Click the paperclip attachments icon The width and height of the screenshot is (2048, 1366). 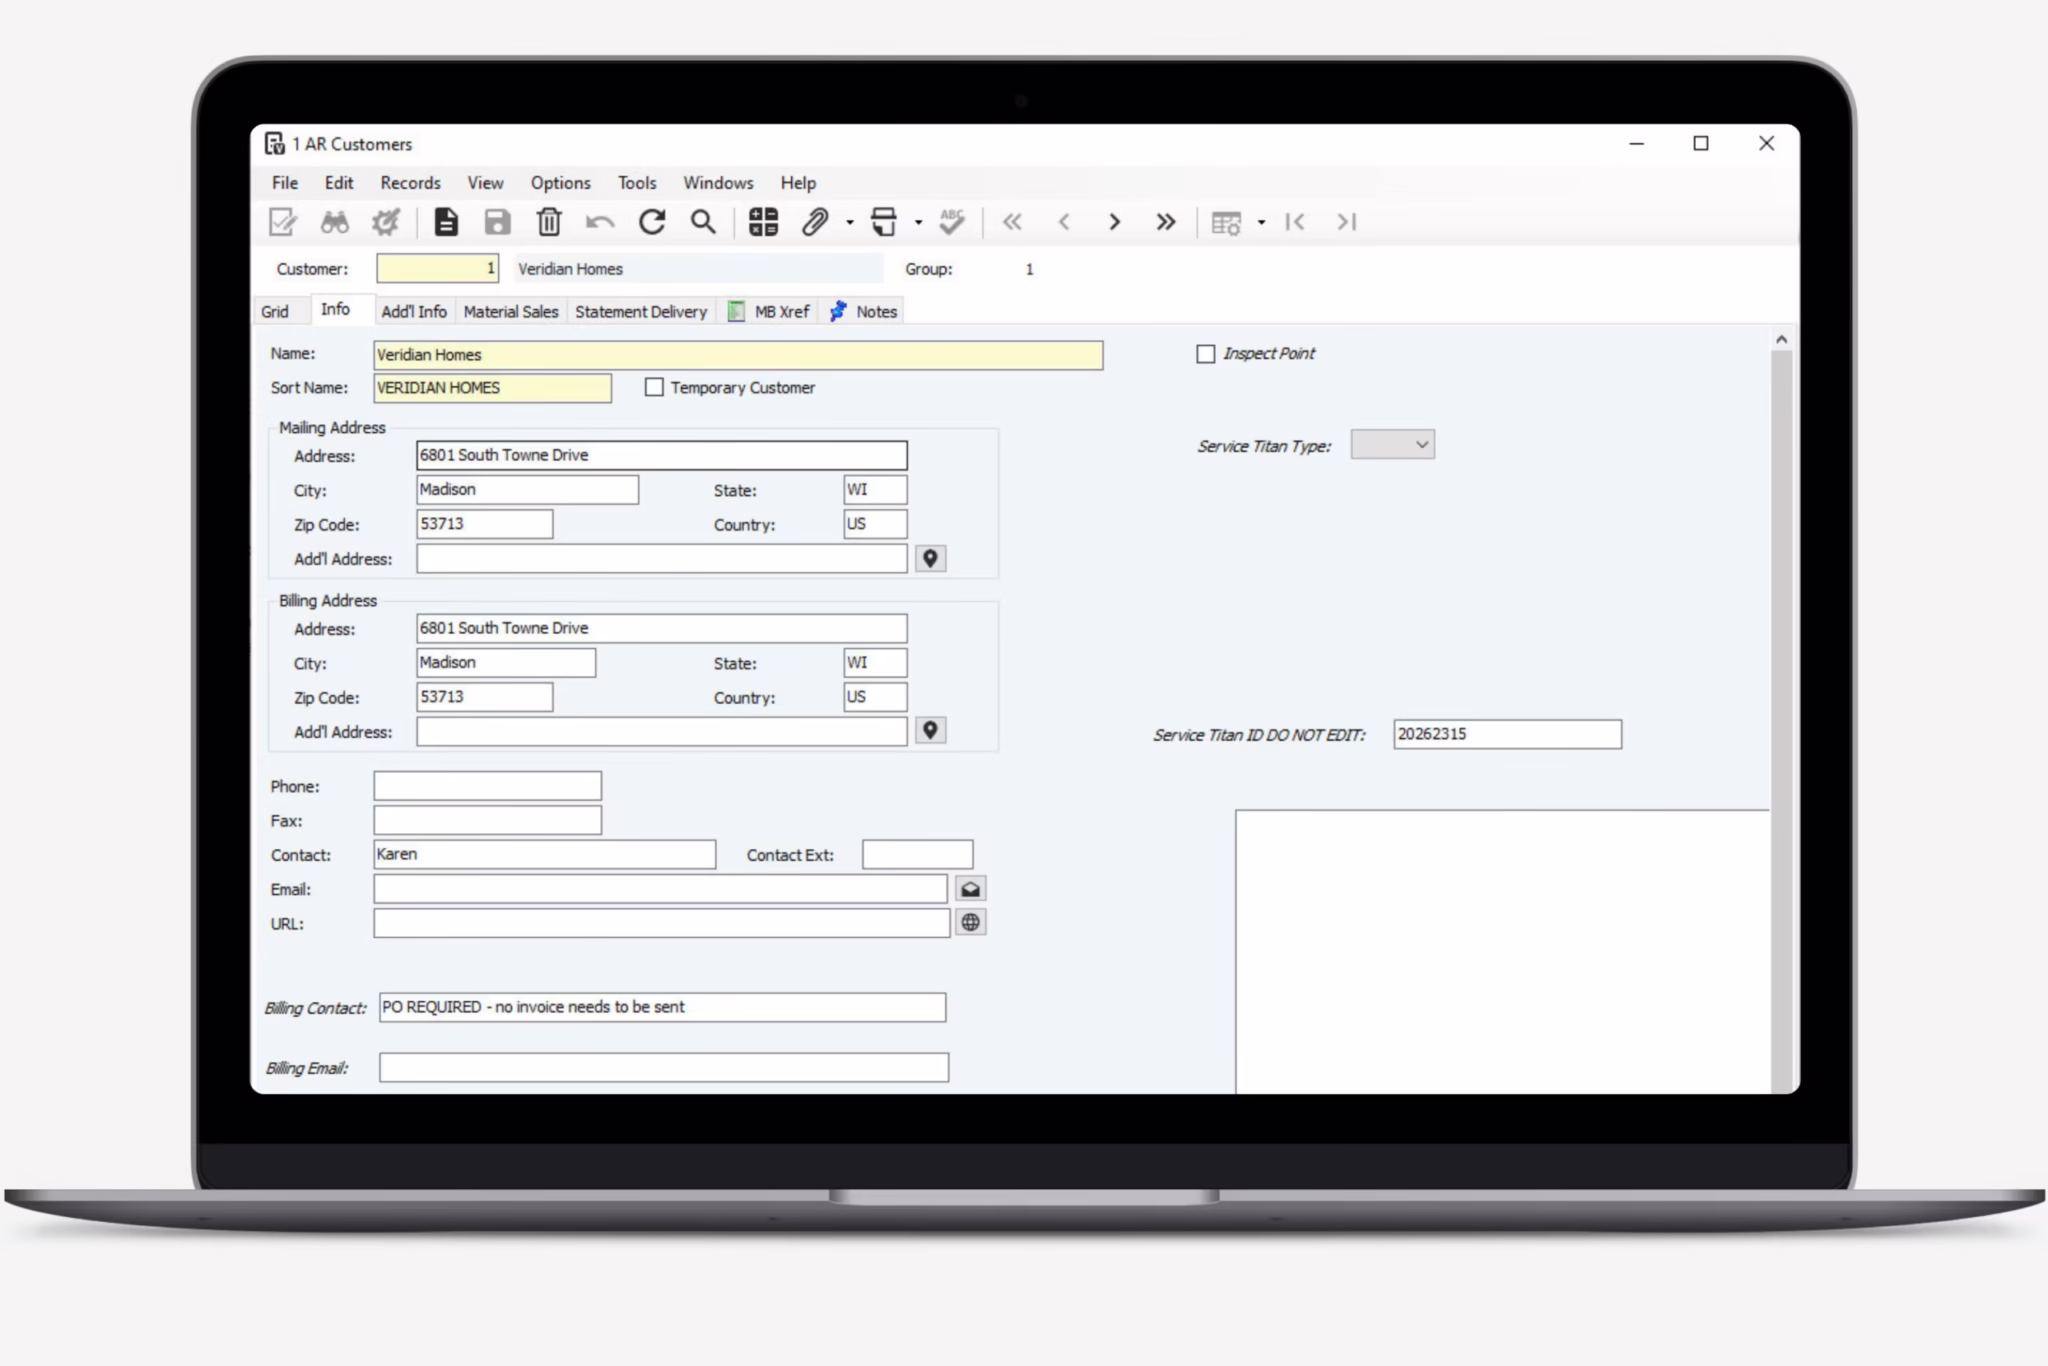click(x=815, y=222)
